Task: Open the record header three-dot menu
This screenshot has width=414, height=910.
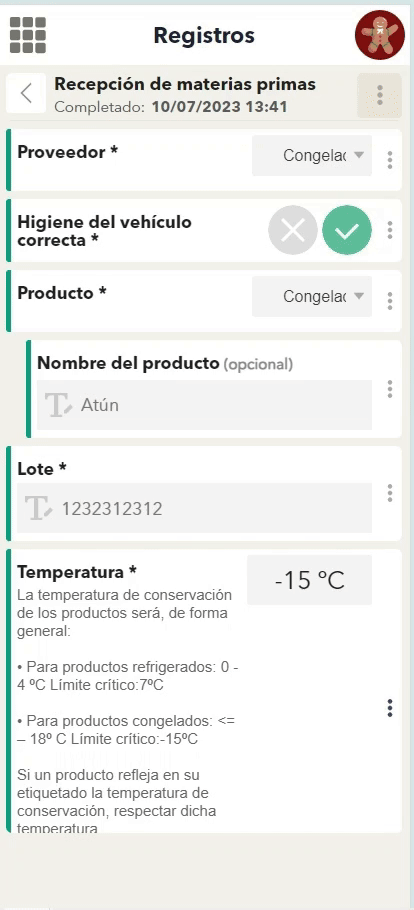Action: coord(380,95)
